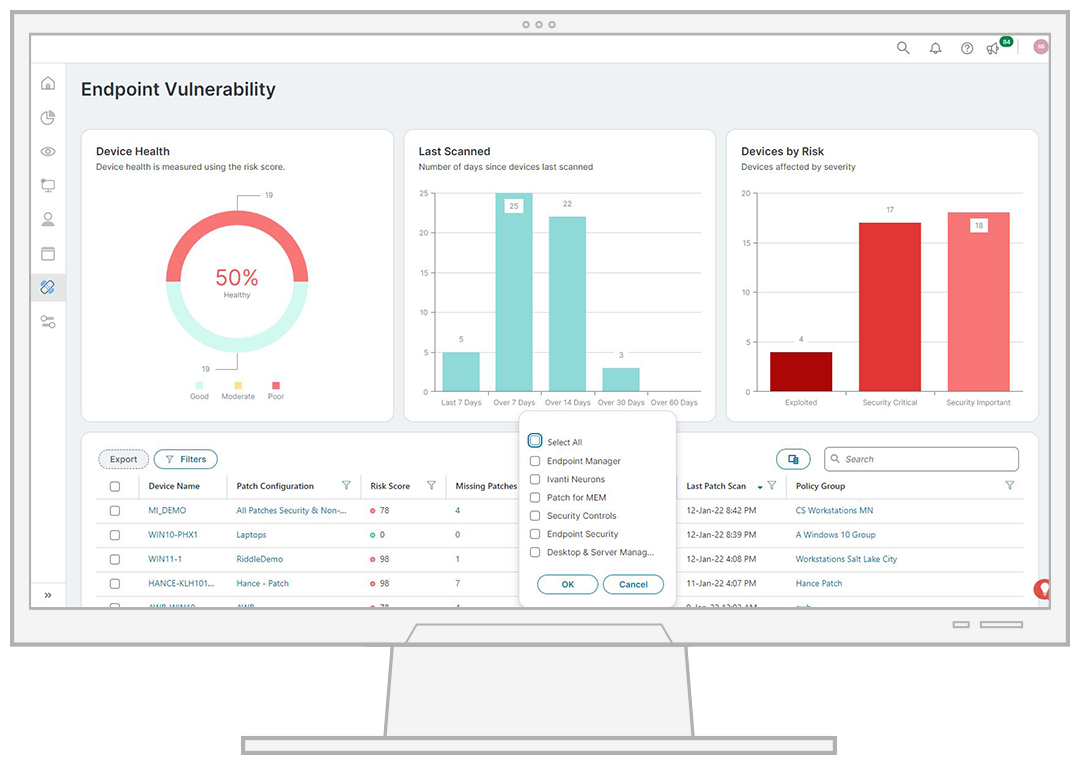Sort by Device Name column header
1080x765 pixels.
[x=174, y=486]
